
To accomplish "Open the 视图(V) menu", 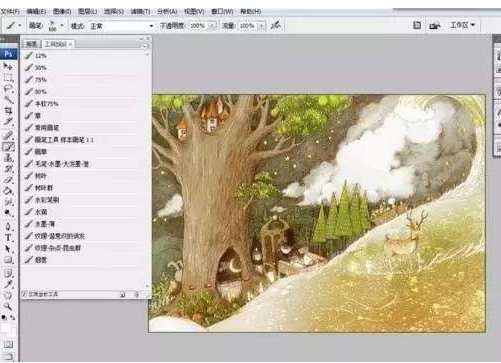I will point(194,12).
